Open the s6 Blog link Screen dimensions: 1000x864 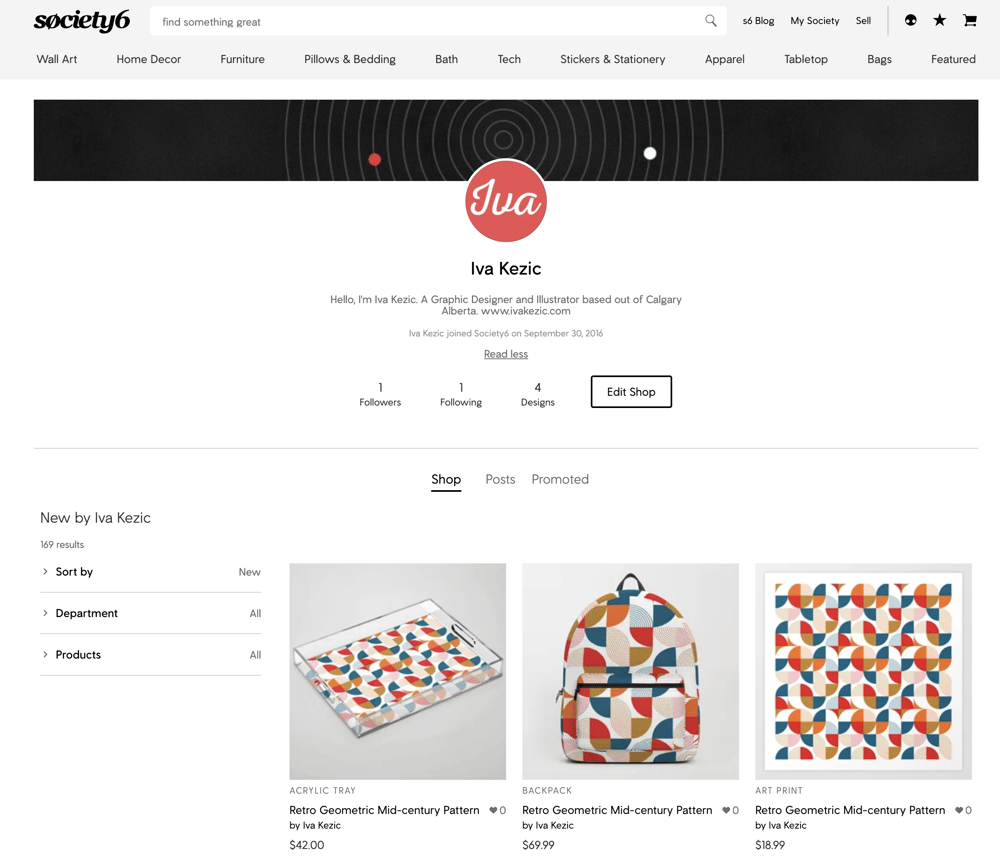tap(758, 21)
